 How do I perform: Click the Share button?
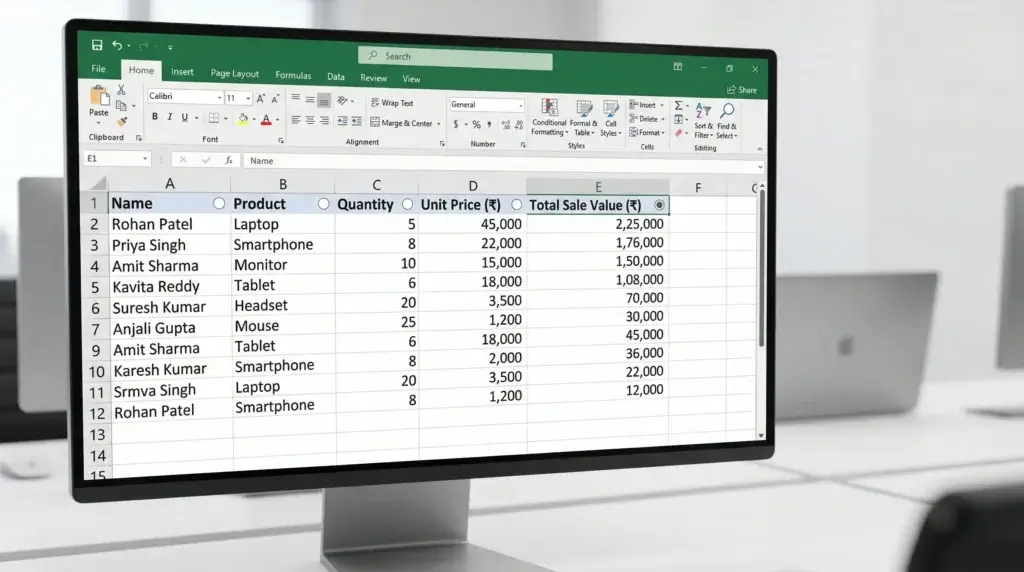click(743, 90)
